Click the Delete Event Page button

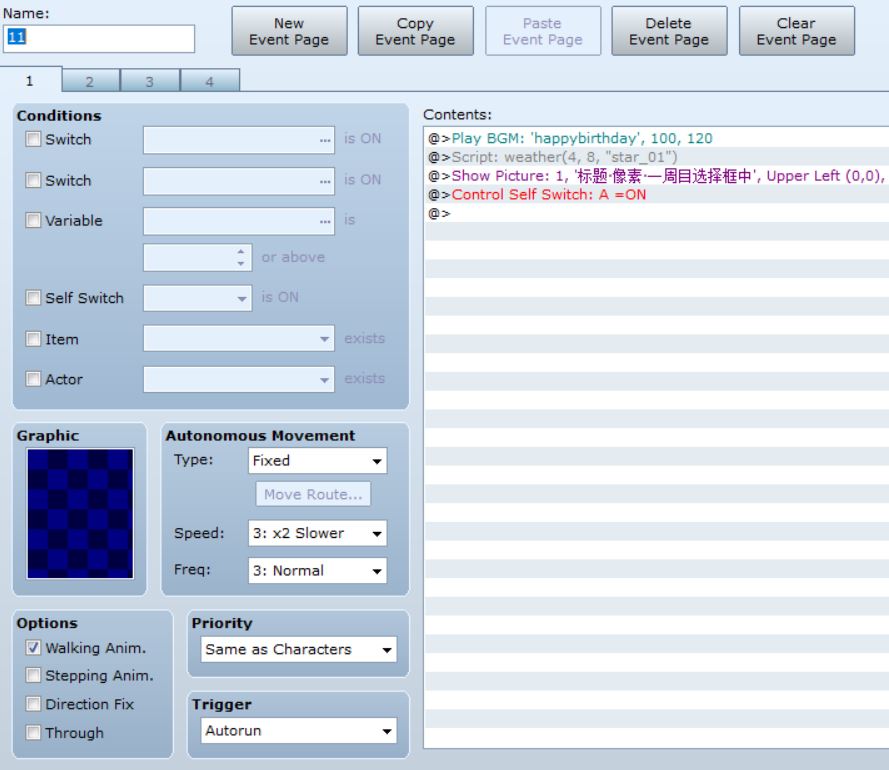pyautogui.click(x=669, y=31)
